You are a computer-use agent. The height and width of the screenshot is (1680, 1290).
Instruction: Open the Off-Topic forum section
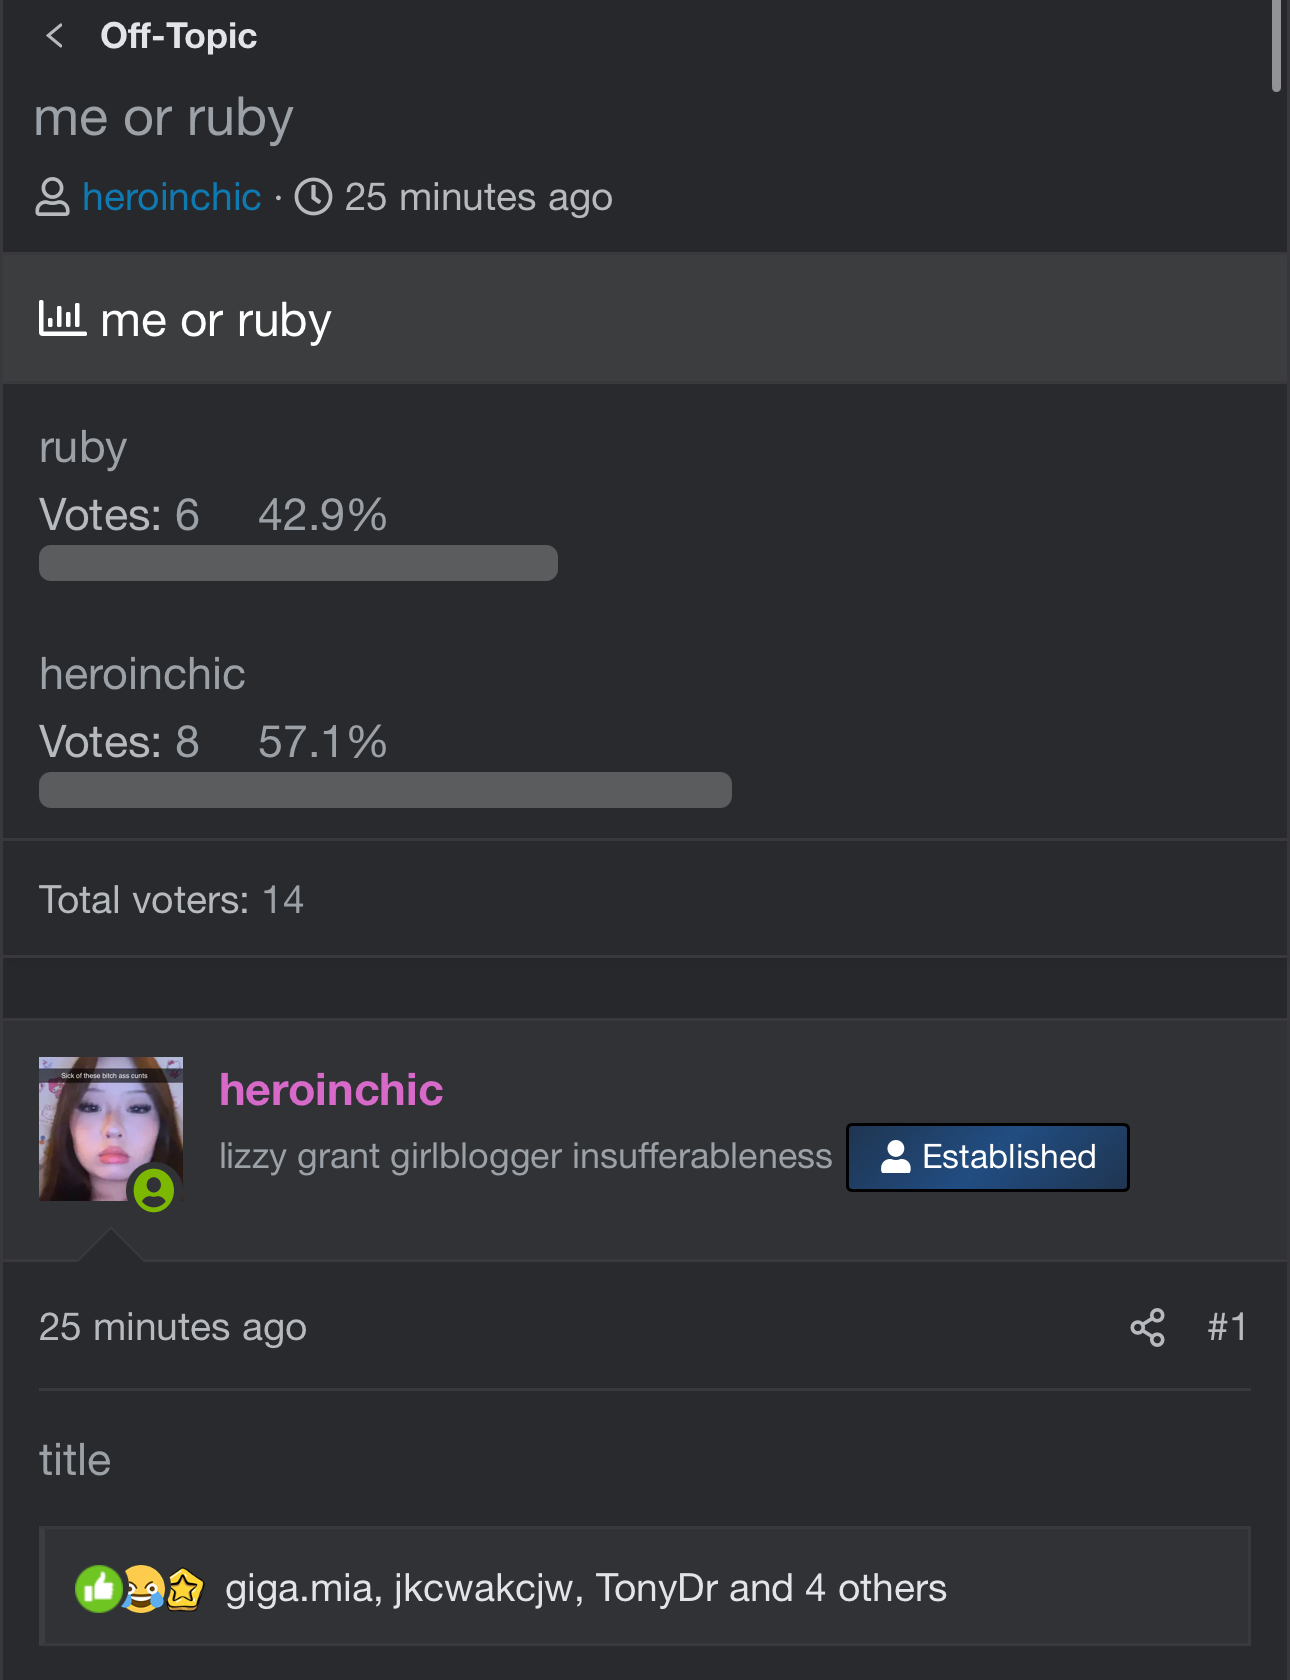point(178,37)
